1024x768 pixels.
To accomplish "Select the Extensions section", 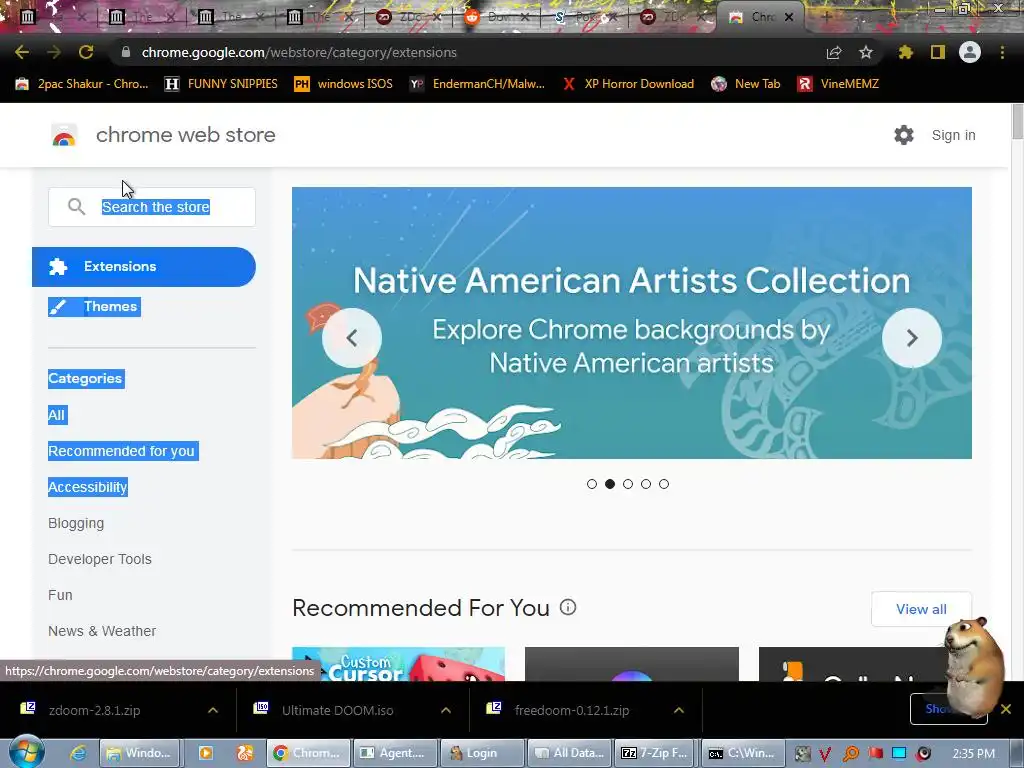I will (144, 266).
